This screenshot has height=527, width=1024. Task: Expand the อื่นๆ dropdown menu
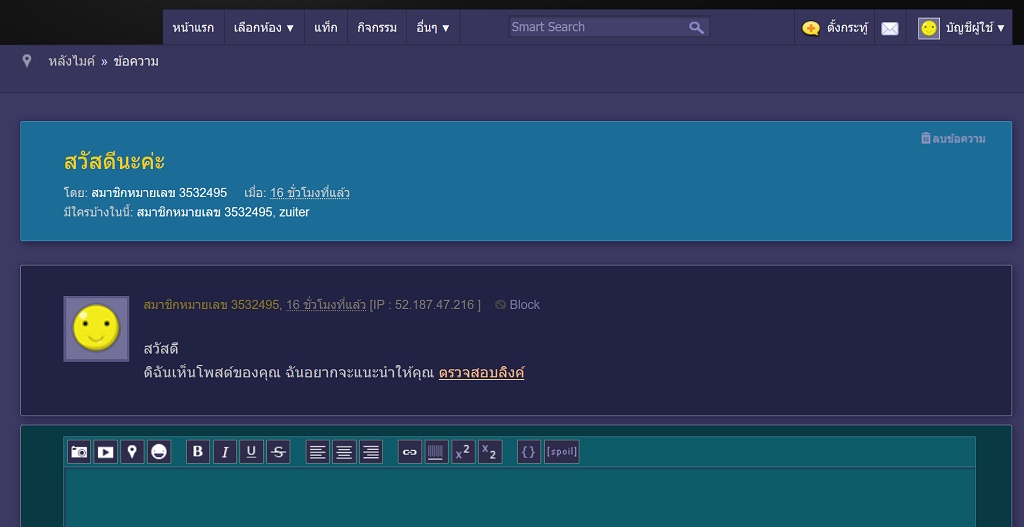click(433, 27)
